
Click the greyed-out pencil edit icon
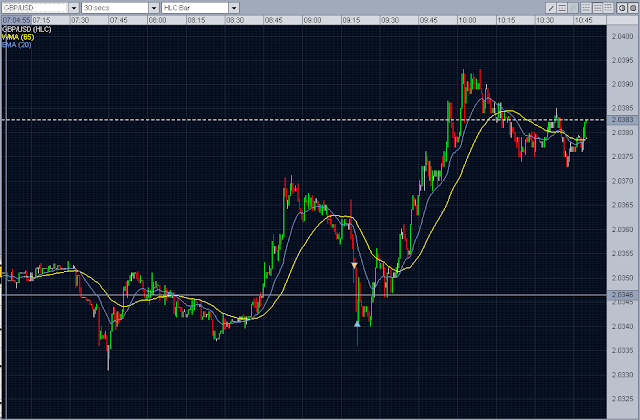(573, 8)
